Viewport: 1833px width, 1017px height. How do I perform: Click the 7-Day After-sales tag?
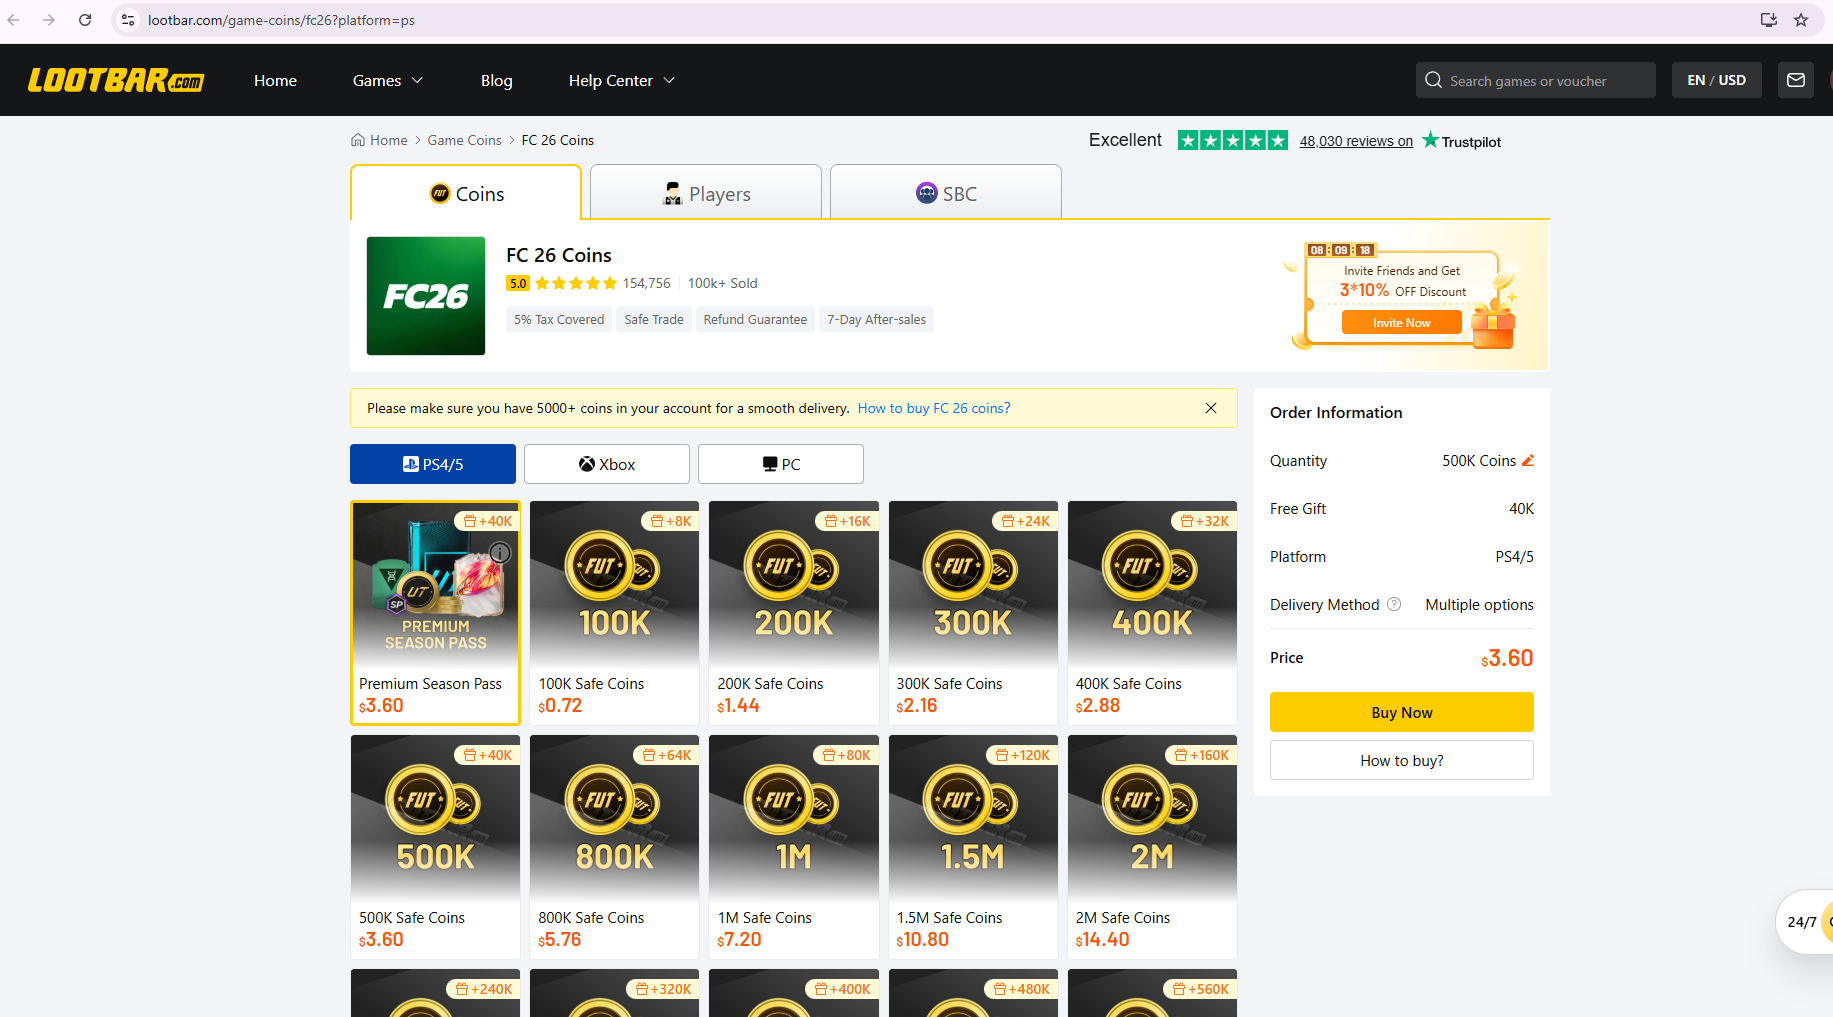point(876,319)
